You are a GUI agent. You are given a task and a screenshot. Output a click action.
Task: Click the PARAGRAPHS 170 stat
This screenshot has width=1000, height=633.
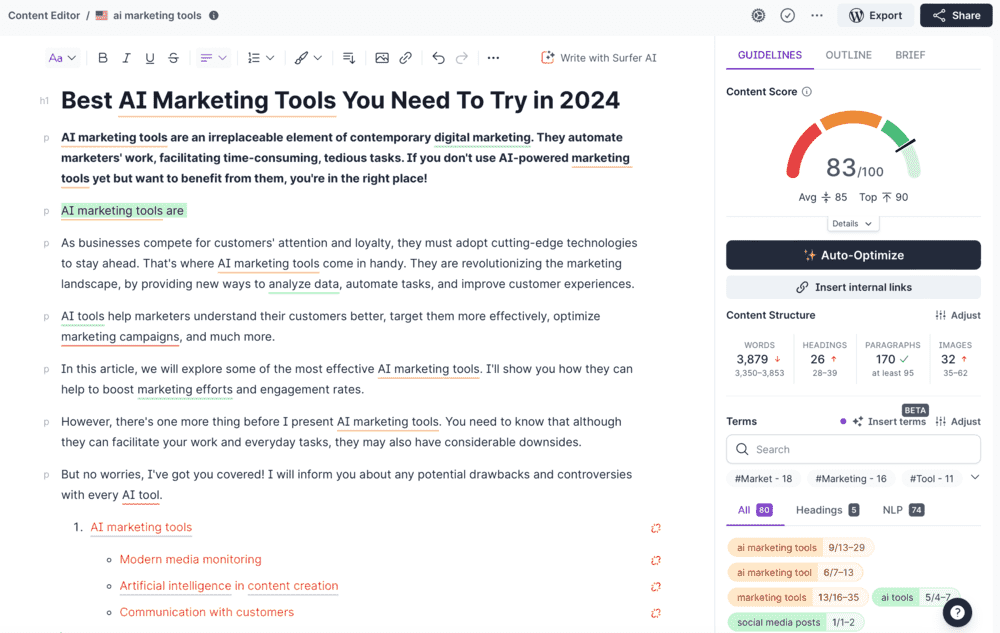point(893,359)
